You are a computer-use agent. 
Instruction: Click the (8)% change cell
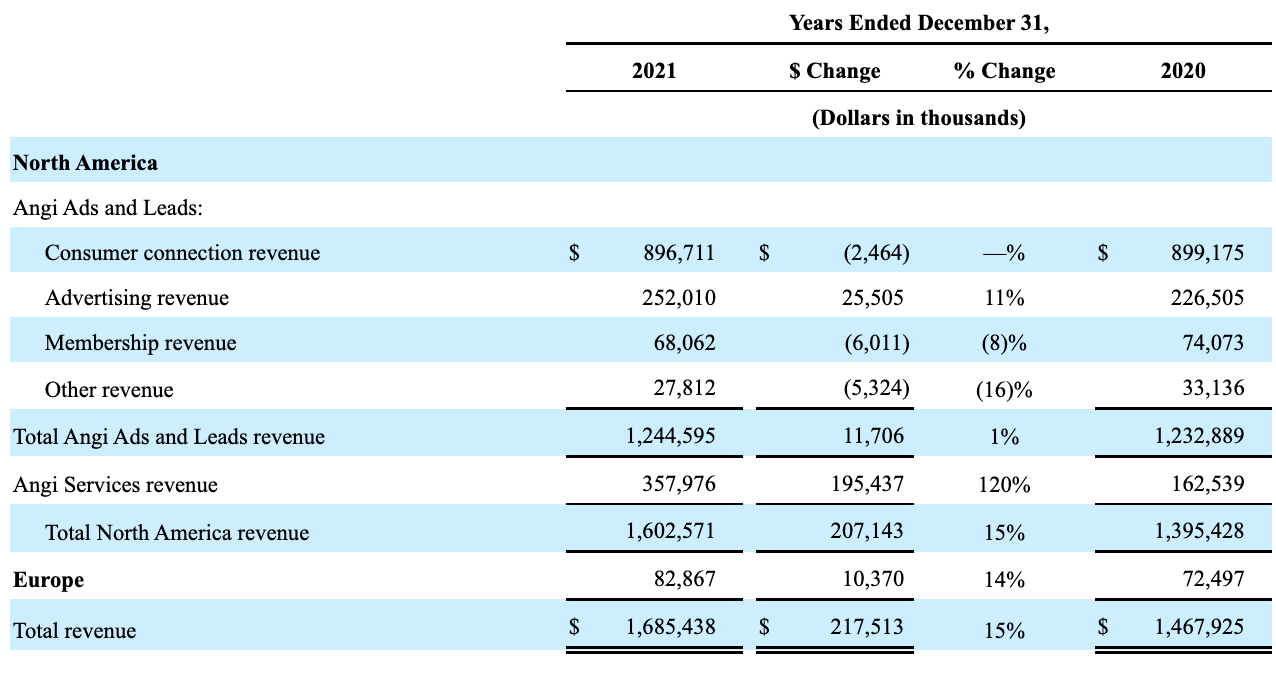pos(1004,344)
